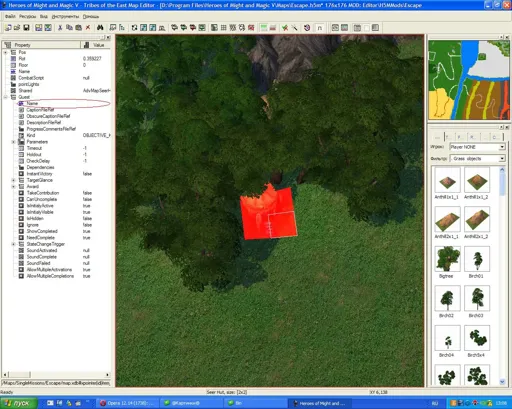Select the IsHidden property row

point(57,218)
